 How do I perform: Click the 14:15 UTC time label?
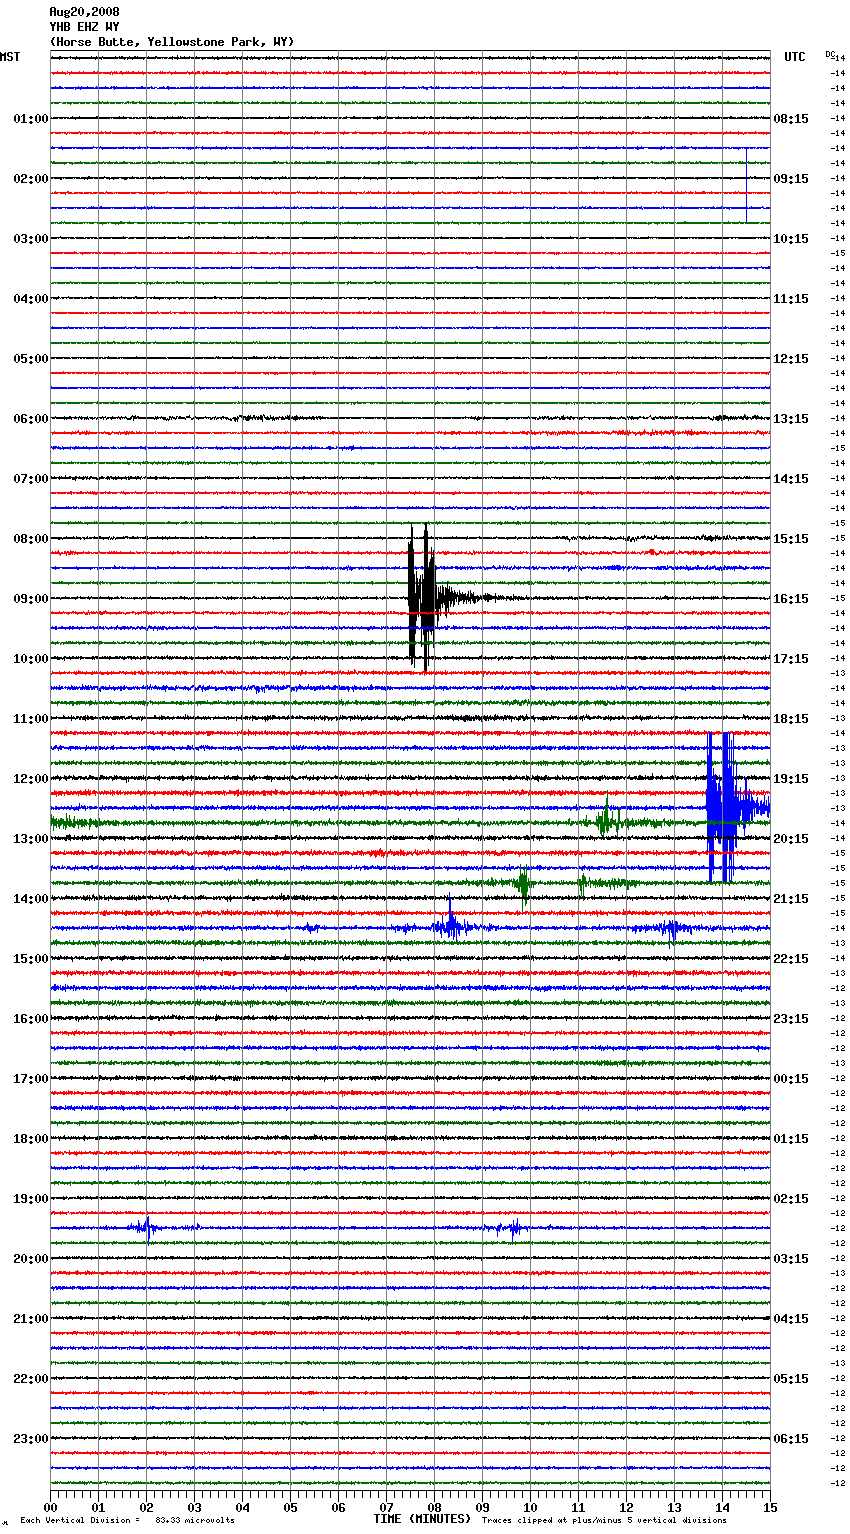(x=791, y=479)
